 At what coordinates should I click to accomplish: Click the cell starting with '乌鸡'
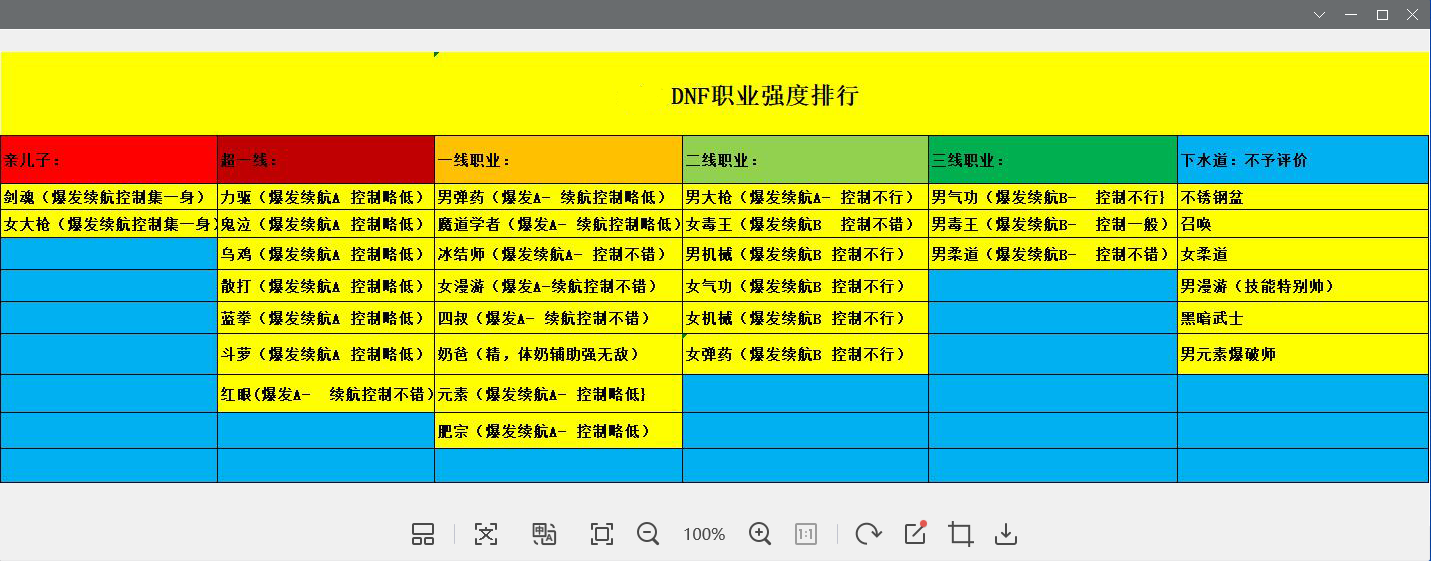326,254
